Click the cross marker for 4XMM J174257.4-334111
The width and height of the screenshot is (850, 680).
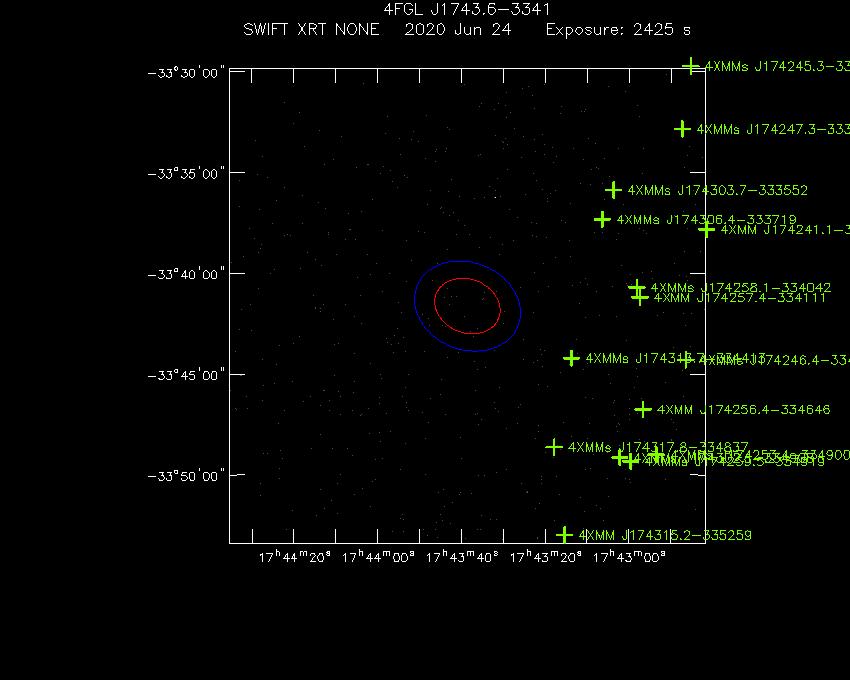[x=640, y=297]
